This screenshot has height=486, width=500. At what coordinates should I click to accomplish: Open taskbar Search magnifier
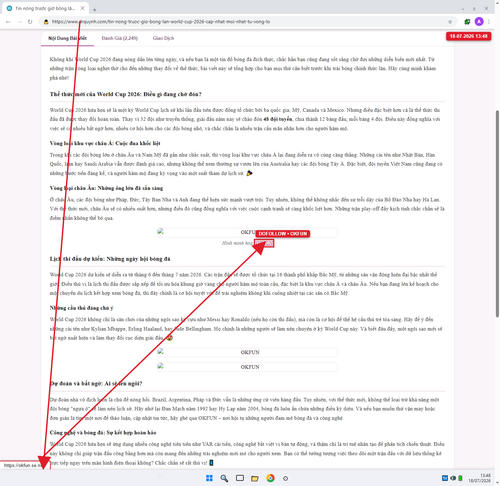point(224,478)
